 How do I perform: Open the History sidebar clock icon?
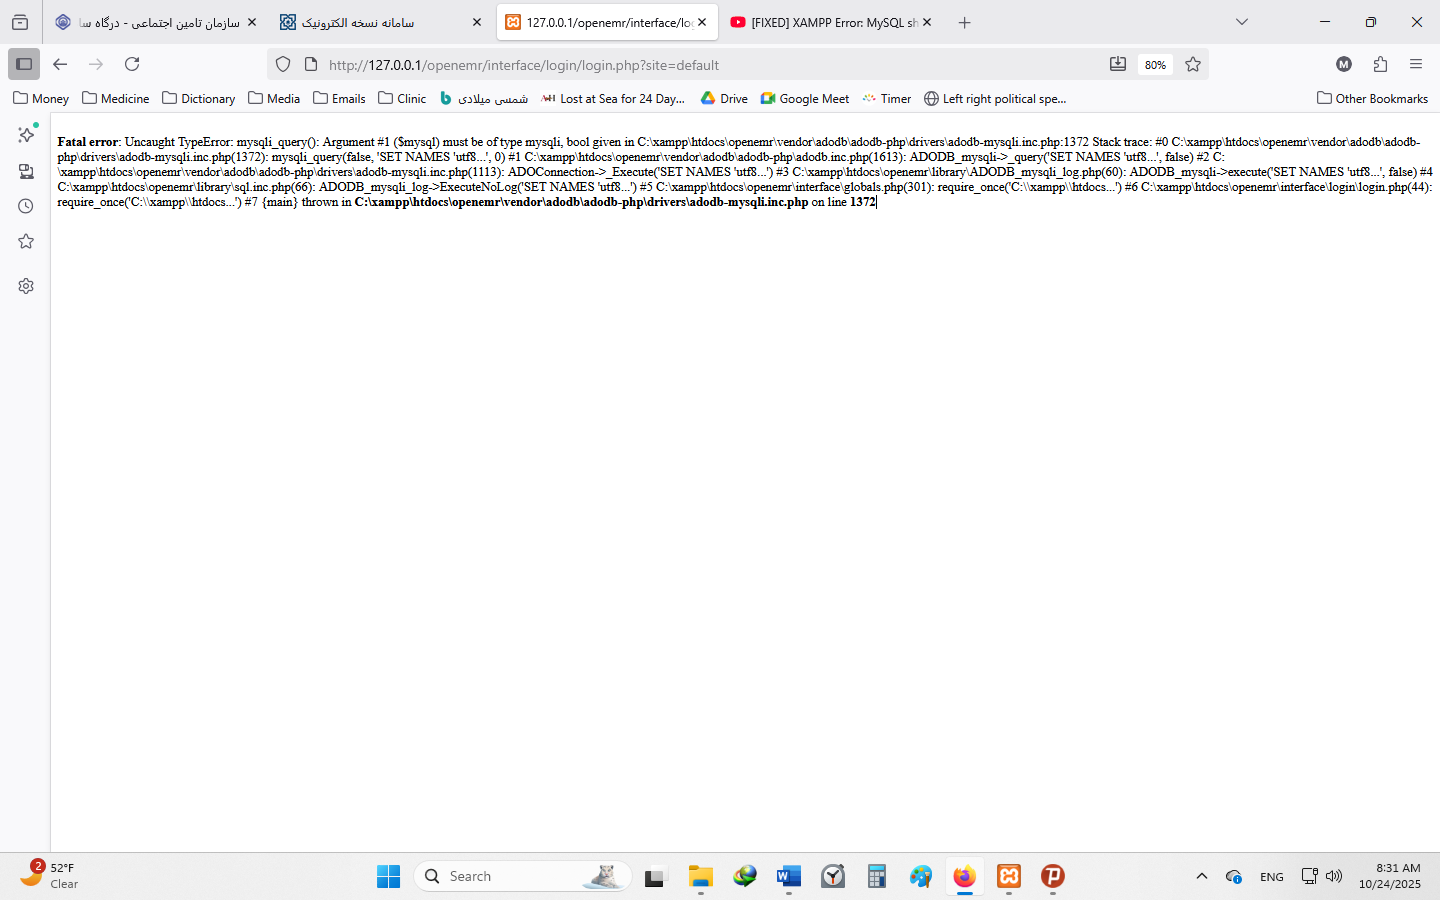tap(26, 206)
